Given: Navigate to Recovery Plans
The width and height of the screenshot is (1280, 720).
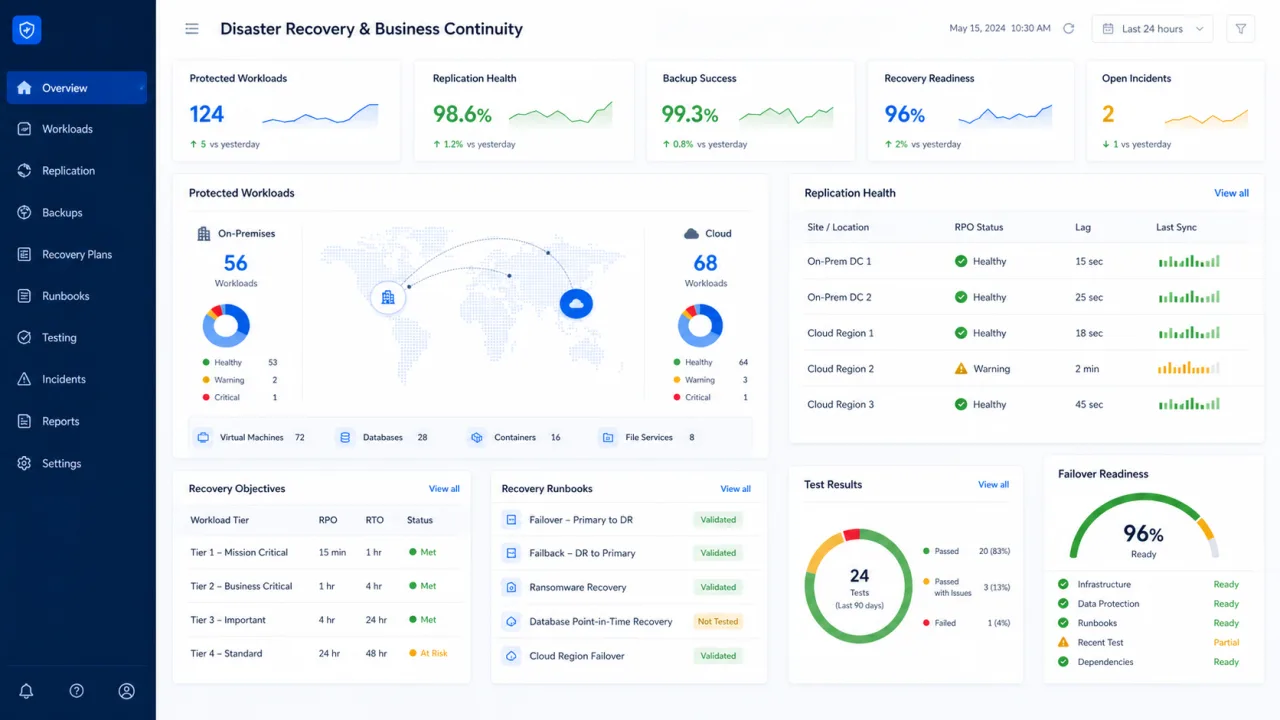Looking at the screenshot, I should click(x=77, y=254).
